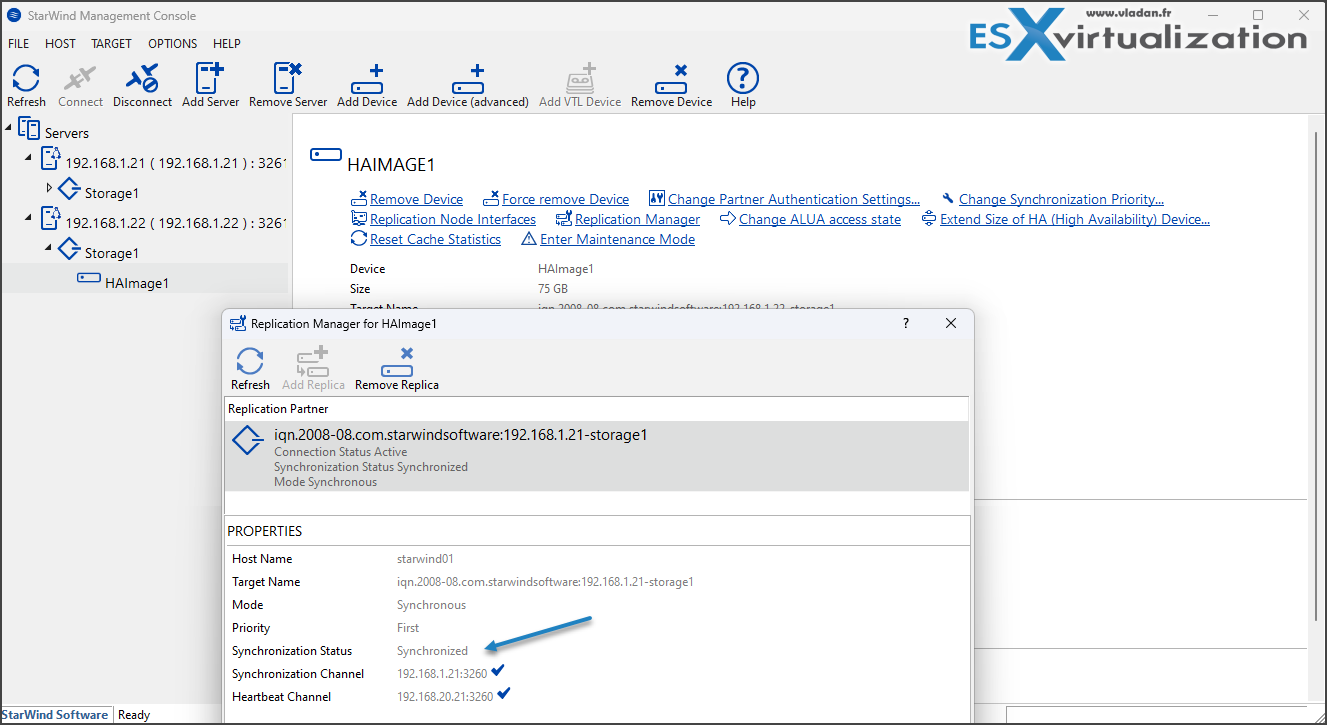The height and width of the screenshot is (725, 1327).
Task: Click the StarWind app icon in title bar
Action: click(14, 15)
